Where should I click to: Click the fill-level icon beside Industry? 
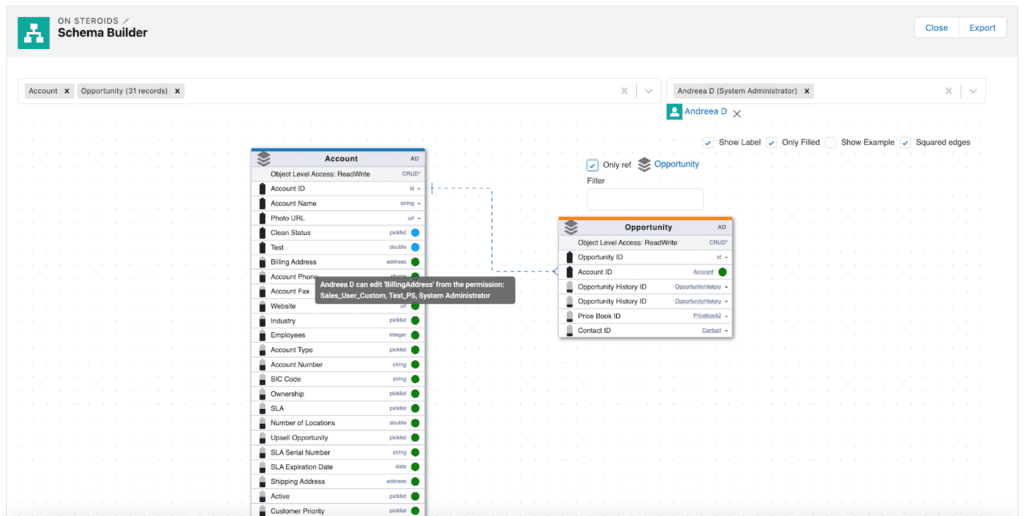[263, 321]
